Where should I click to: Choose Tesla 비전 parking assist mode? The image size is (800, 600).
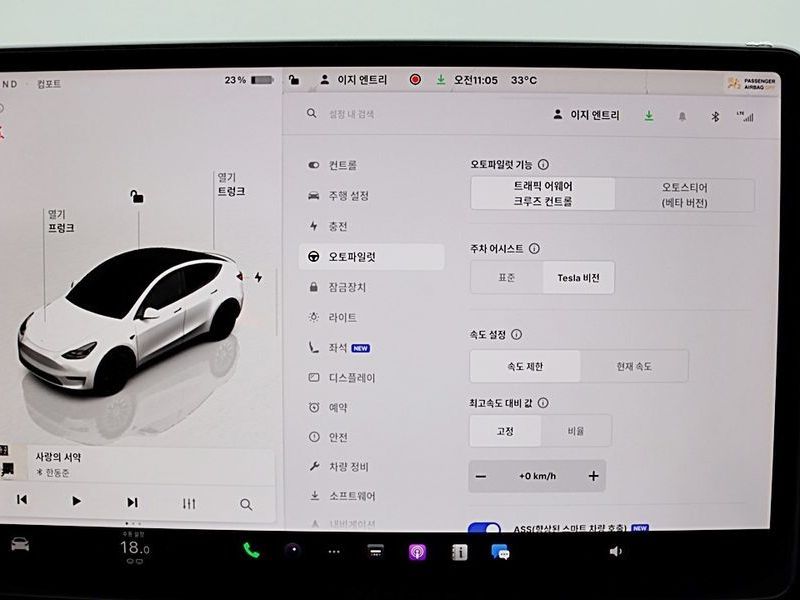578,278
